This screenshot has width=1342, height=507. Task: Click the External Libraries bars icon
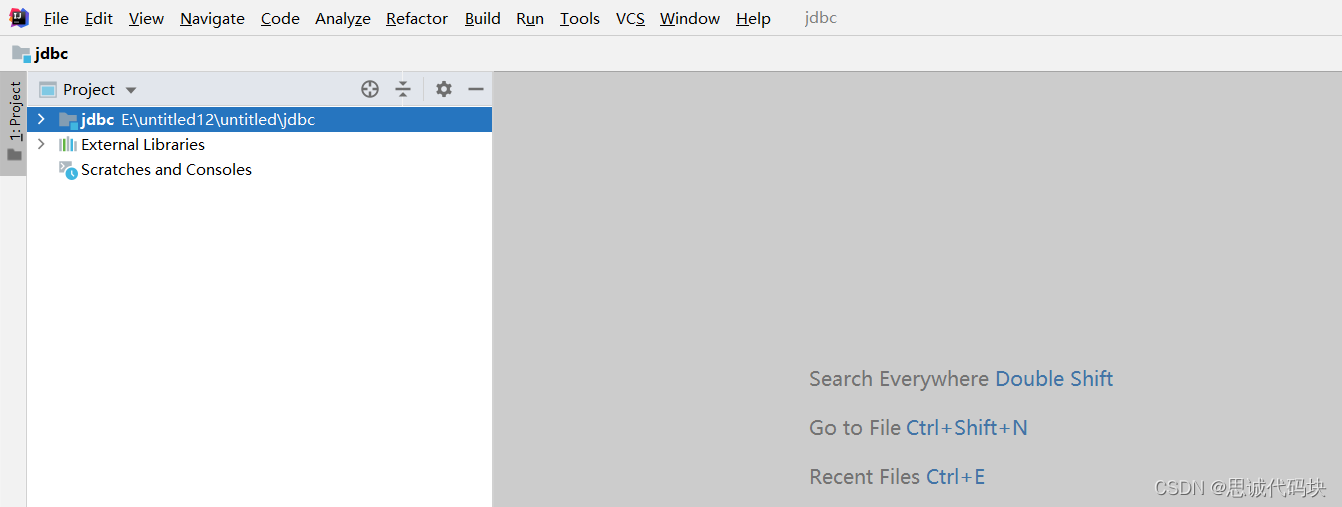(68, 144)
